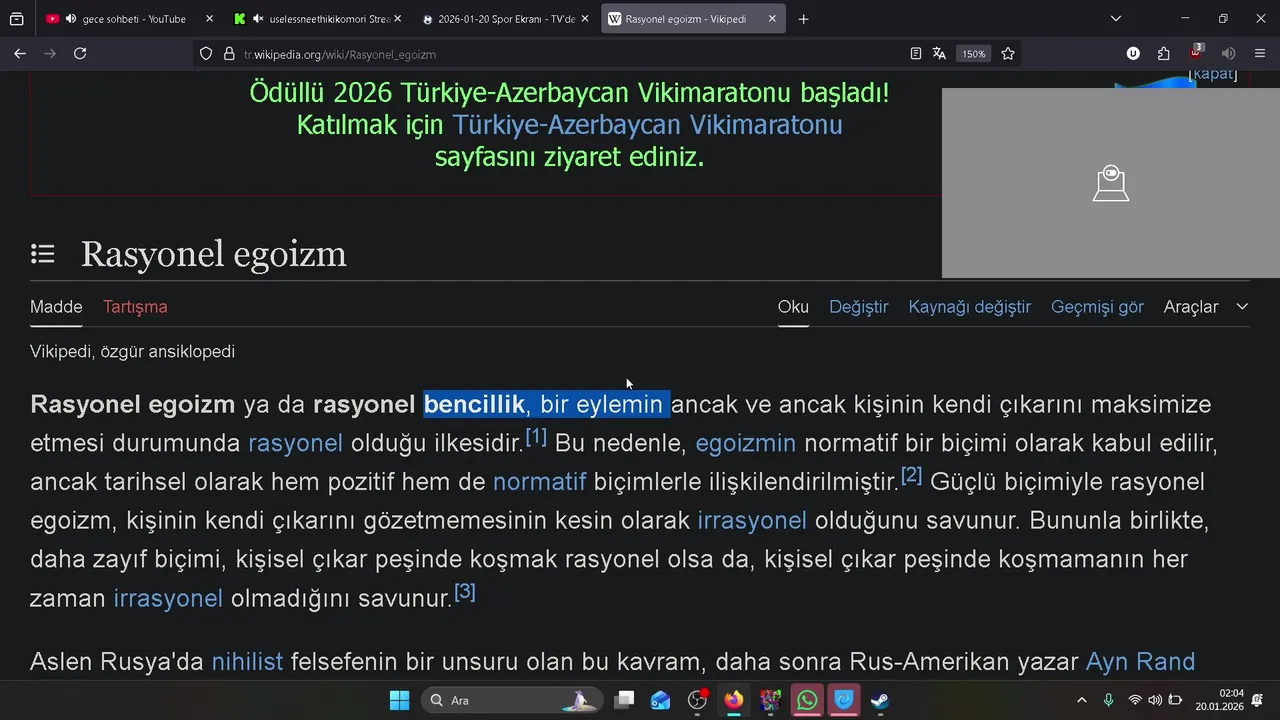
Task: Open Kaynağı değiştir source editor
Action: [x=970, y=307]
